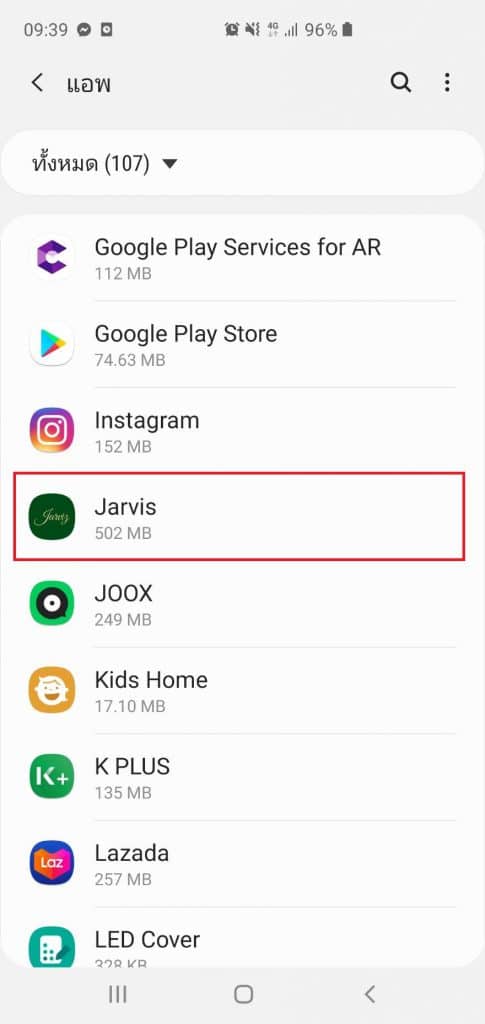Select the Lazada 257 MB list item
This screenshot has width=485, height=1024.
point(242,863)
